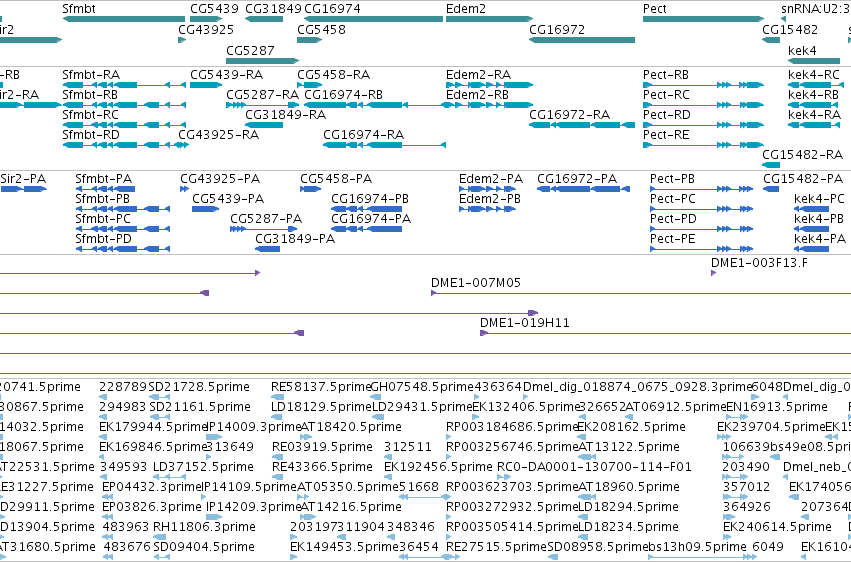
Task: Select the Edem2 gene label
Action: click(466, 9)
